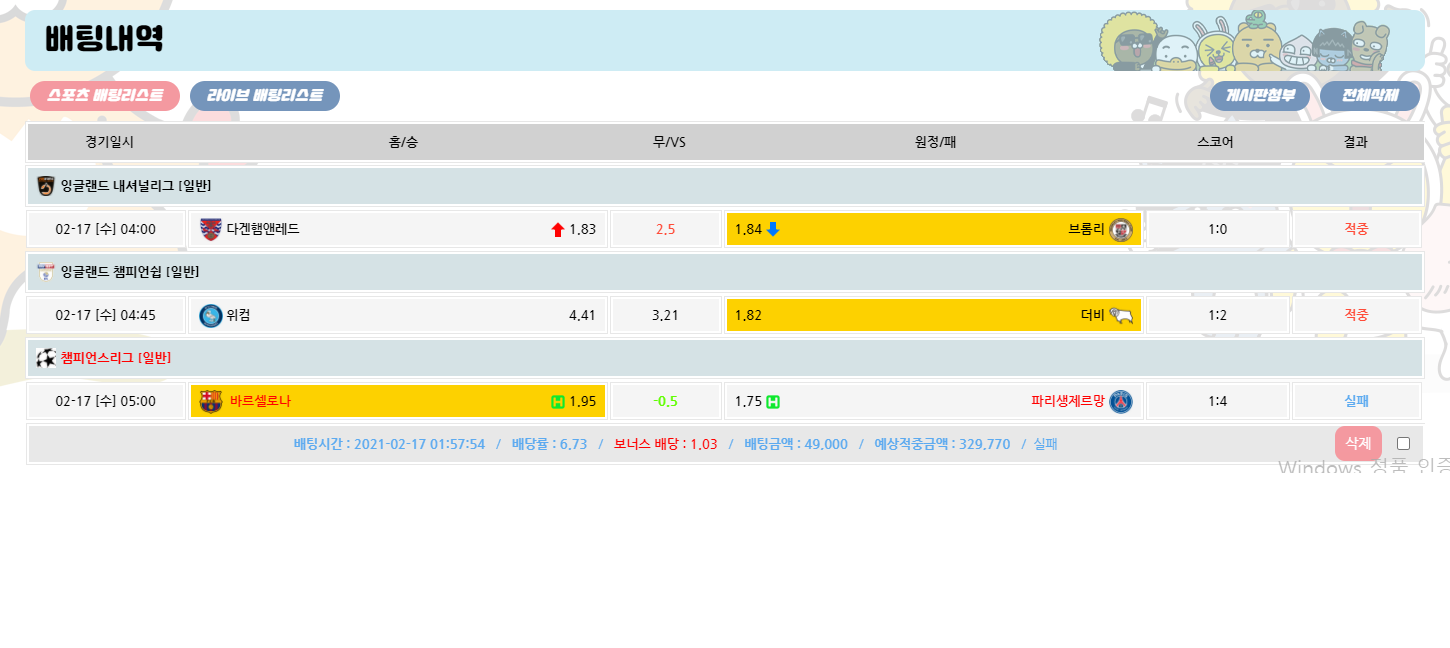This screenshot has height=648, width=1450.
Task: Click the England National League badge icon
Action: click(x=46, y=186)
